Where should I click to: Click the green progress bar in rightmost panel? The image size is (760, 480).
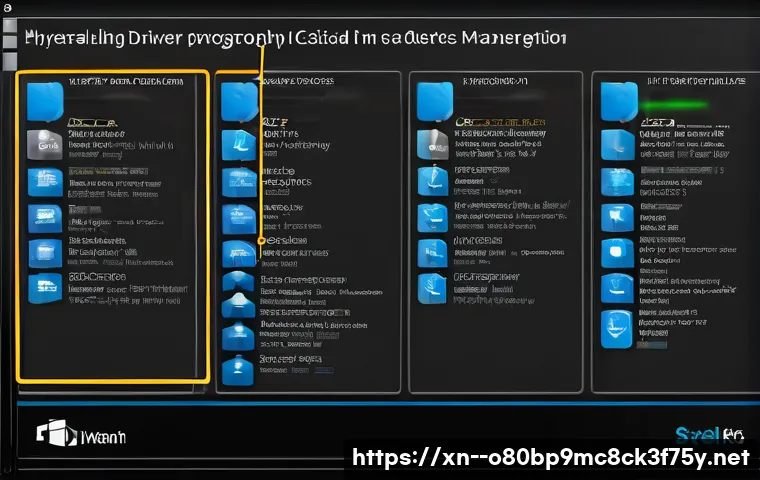click(673, 105)
